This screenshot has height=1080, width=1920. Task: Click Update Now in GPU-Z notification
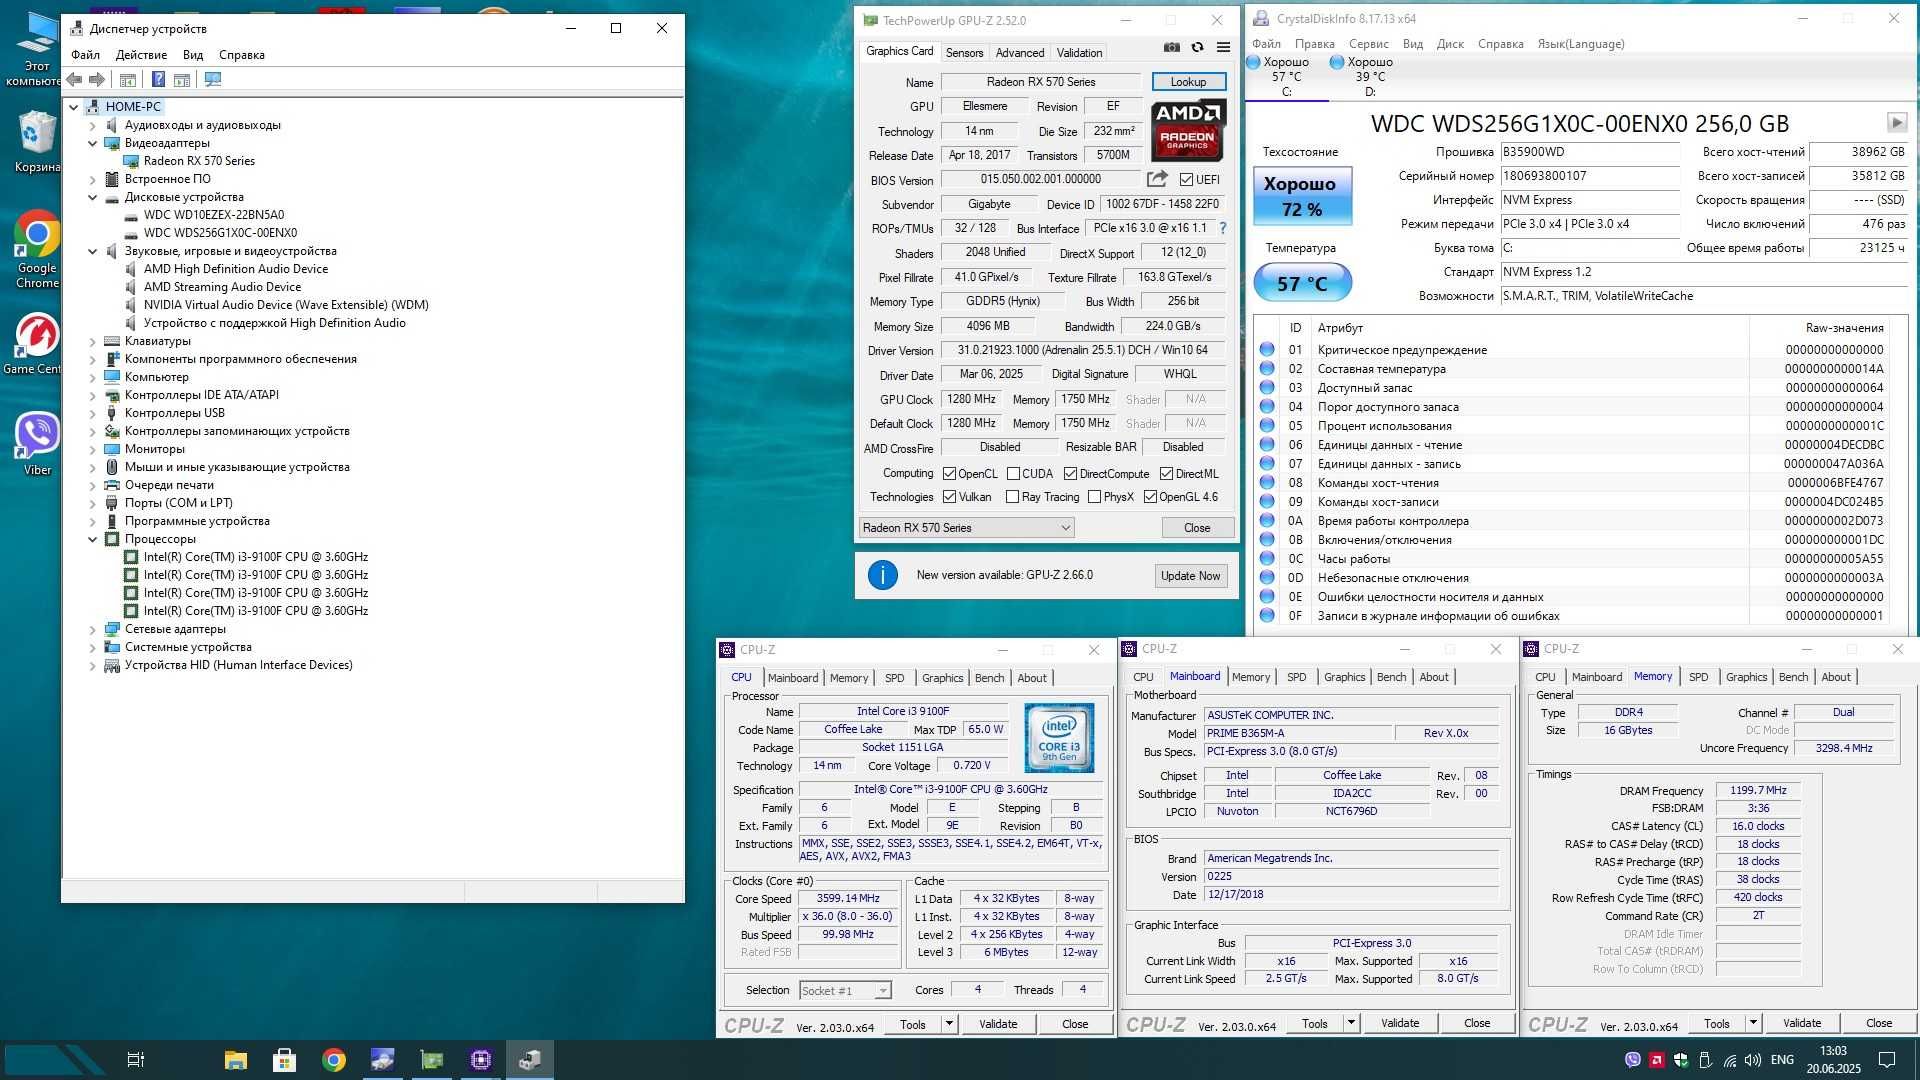point(1190,575)
